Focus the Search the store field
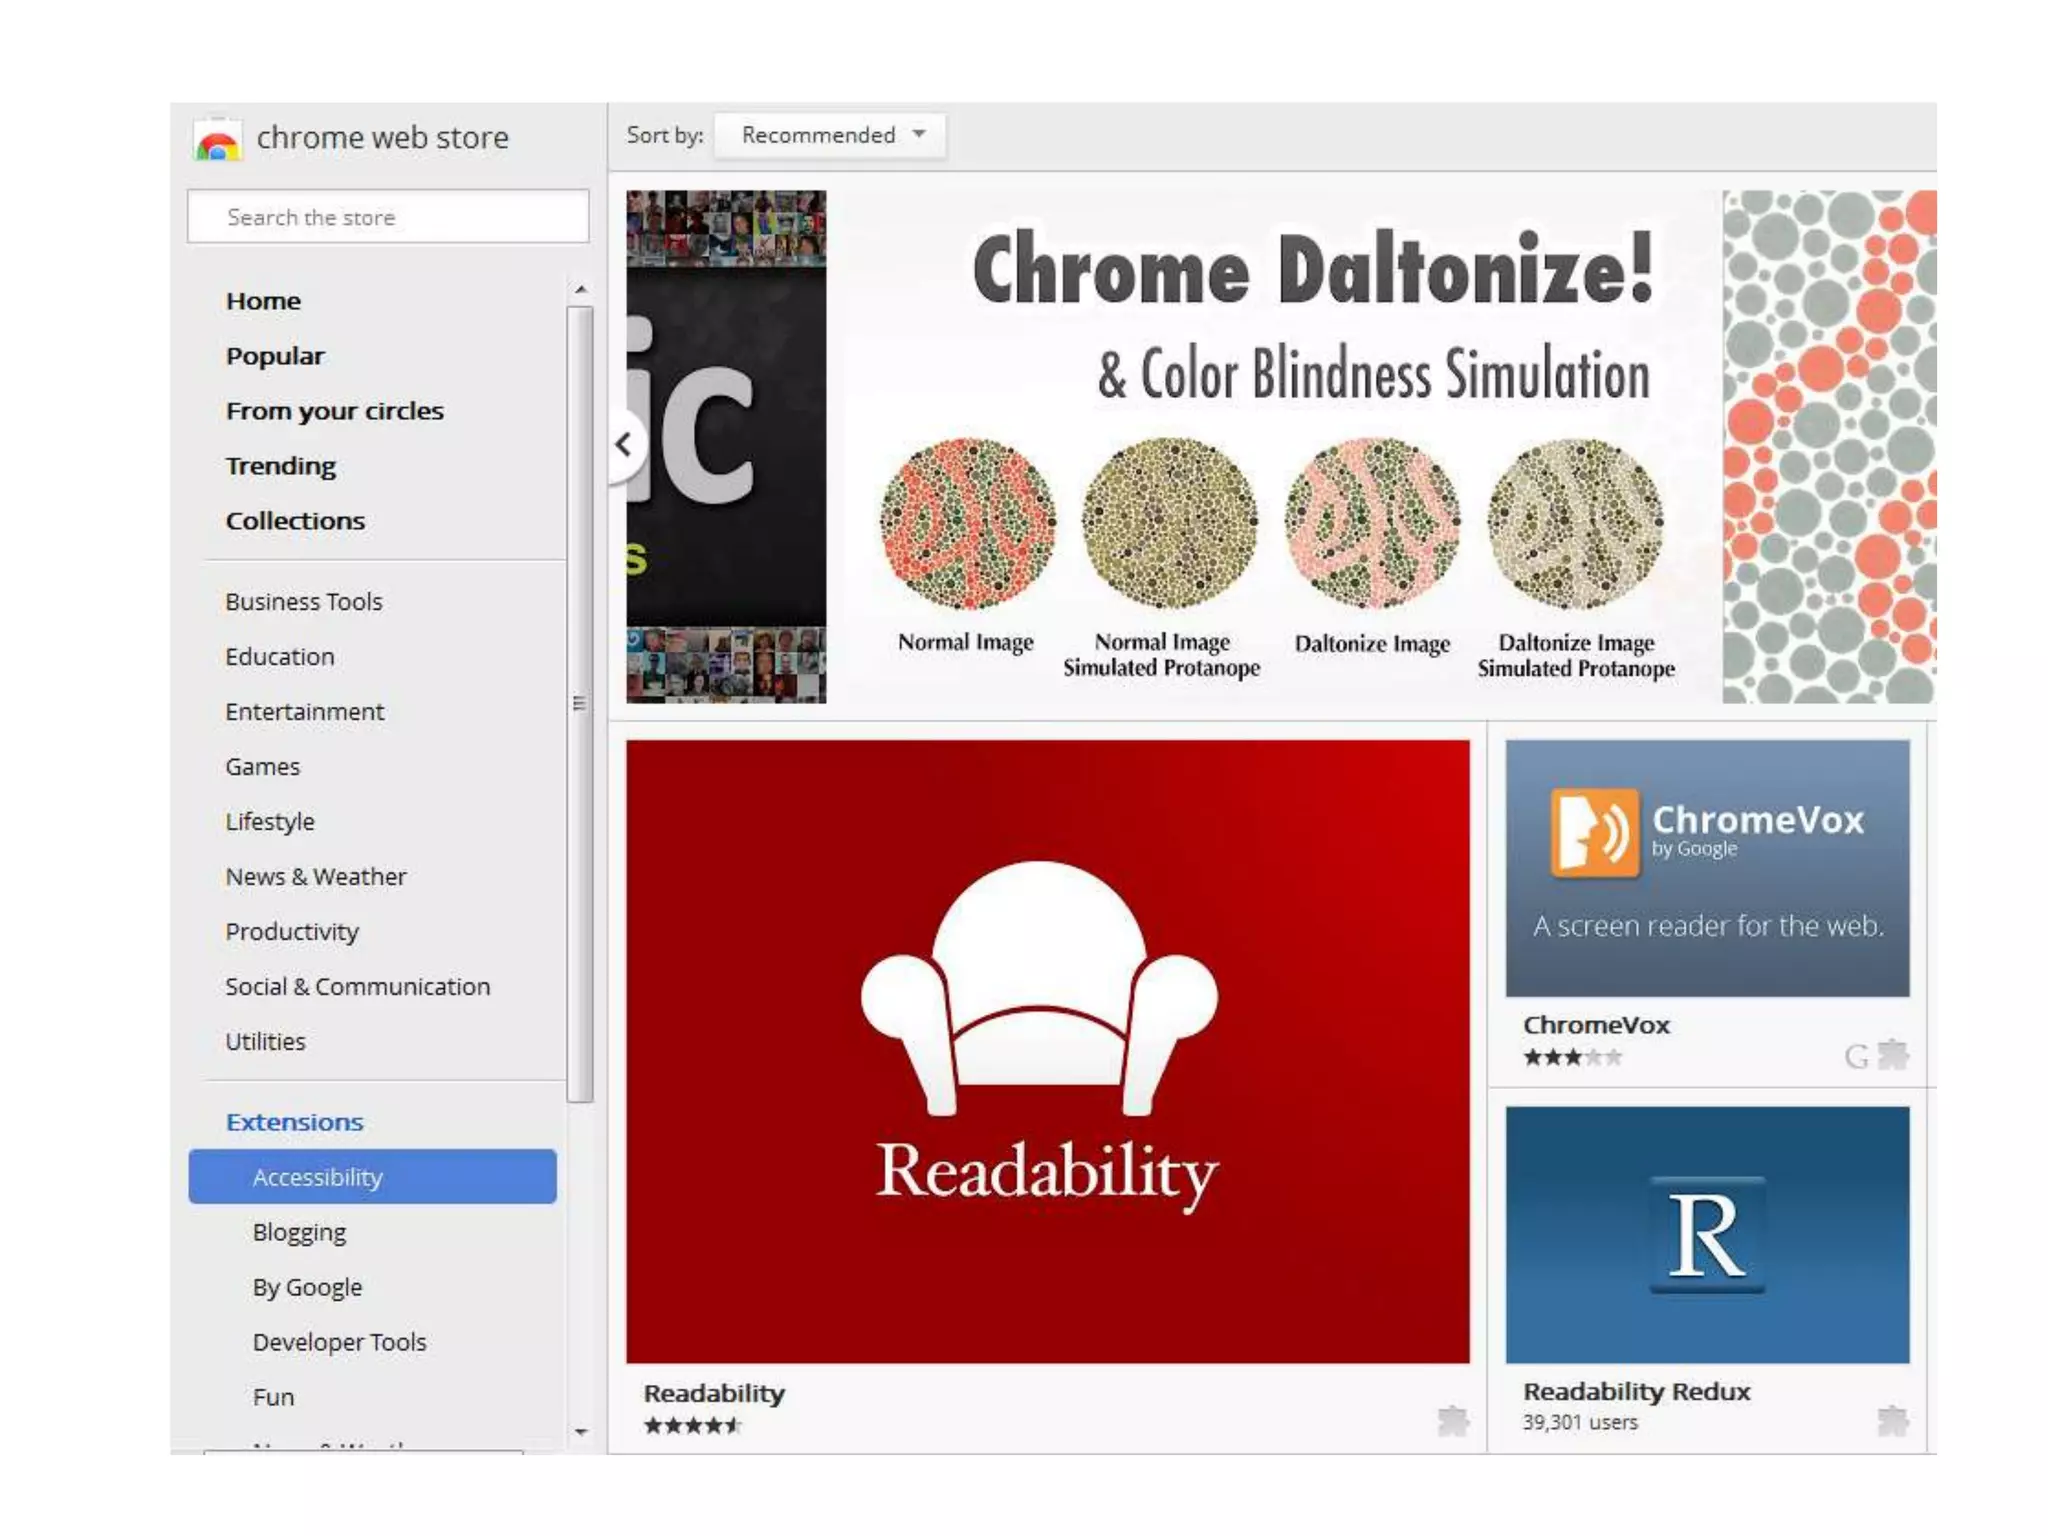Screen dimensions: 2048x1536 coord(388,217)
